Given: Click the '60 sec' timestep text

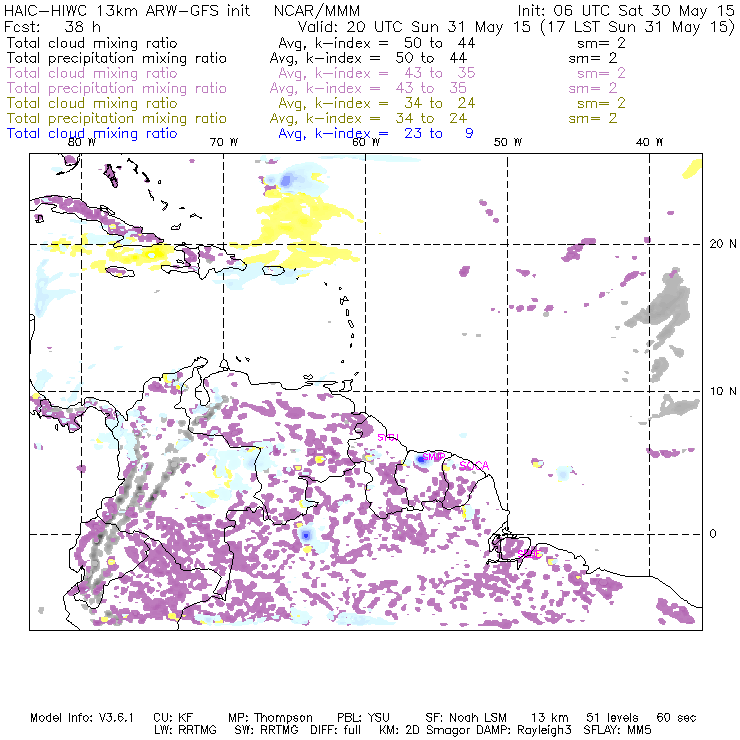Looking at the screenshot, I should [676, 718].
